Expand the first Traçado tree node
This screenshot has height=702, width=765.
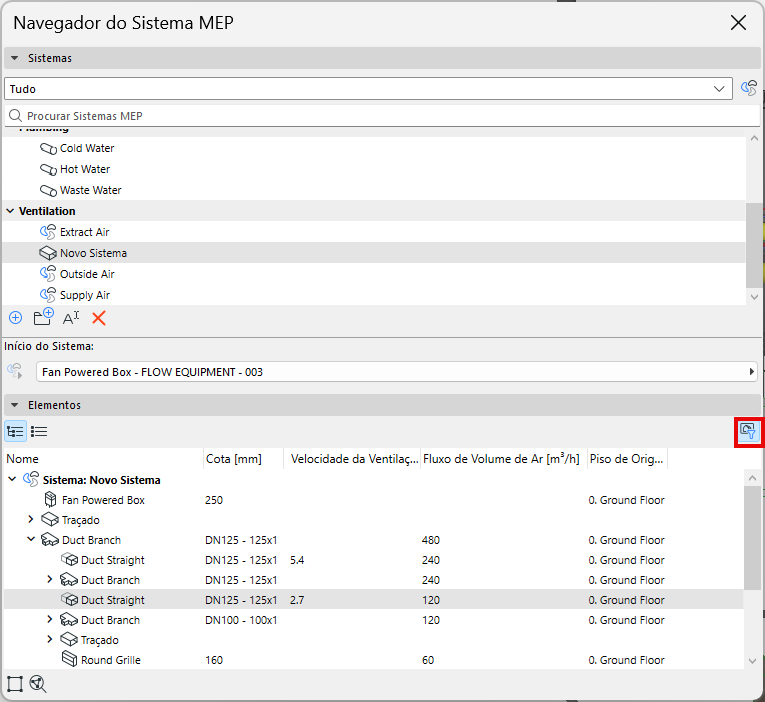click(31, 520)
